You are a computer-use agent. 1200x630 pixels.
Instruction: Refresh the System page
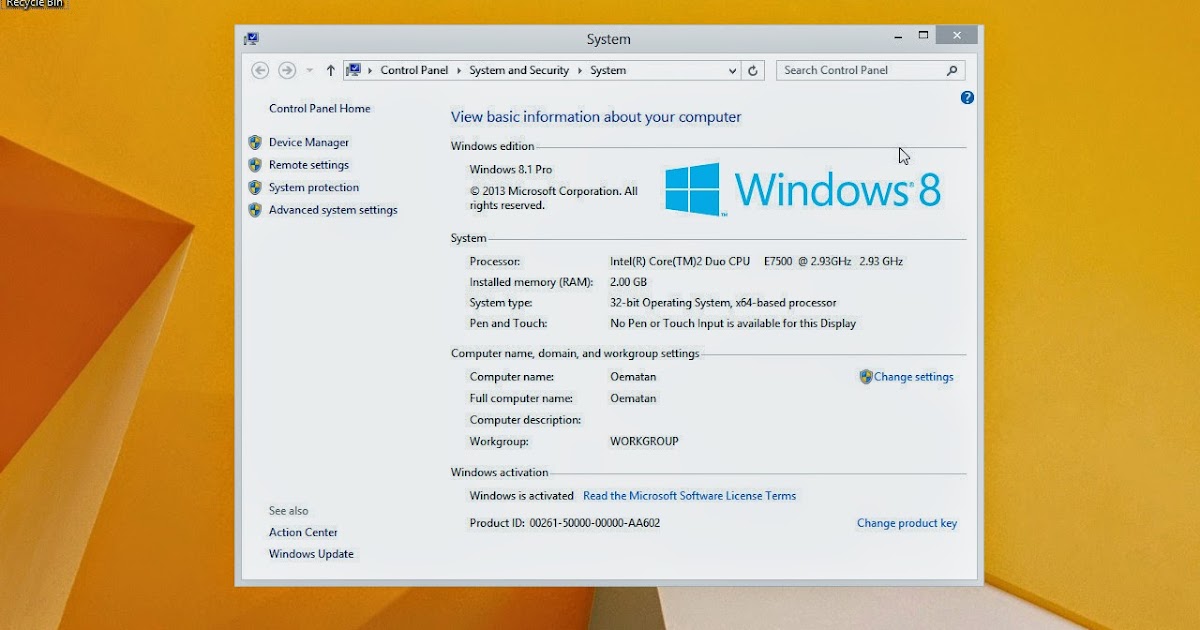point(754,71)
